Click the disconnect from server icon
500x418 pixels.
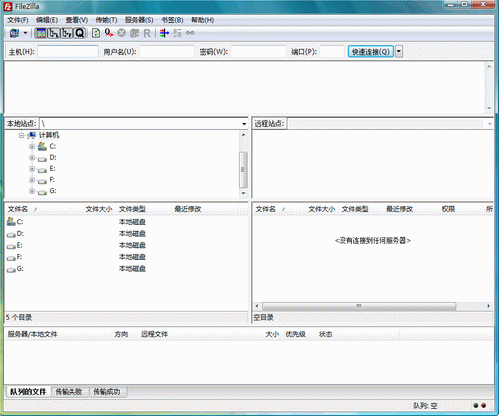coord(134,33)
